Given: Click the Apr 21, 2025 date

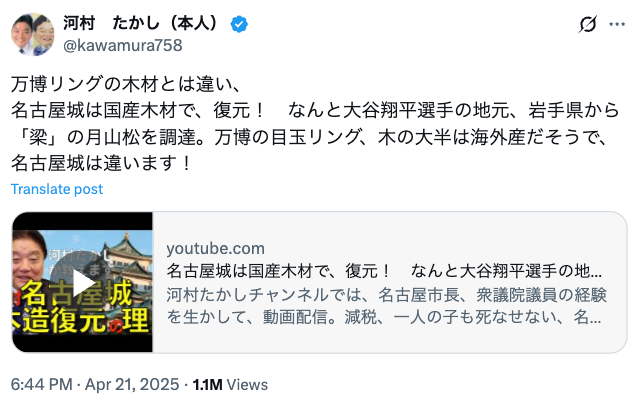Looking at the screenshot, I should (132, 384).
